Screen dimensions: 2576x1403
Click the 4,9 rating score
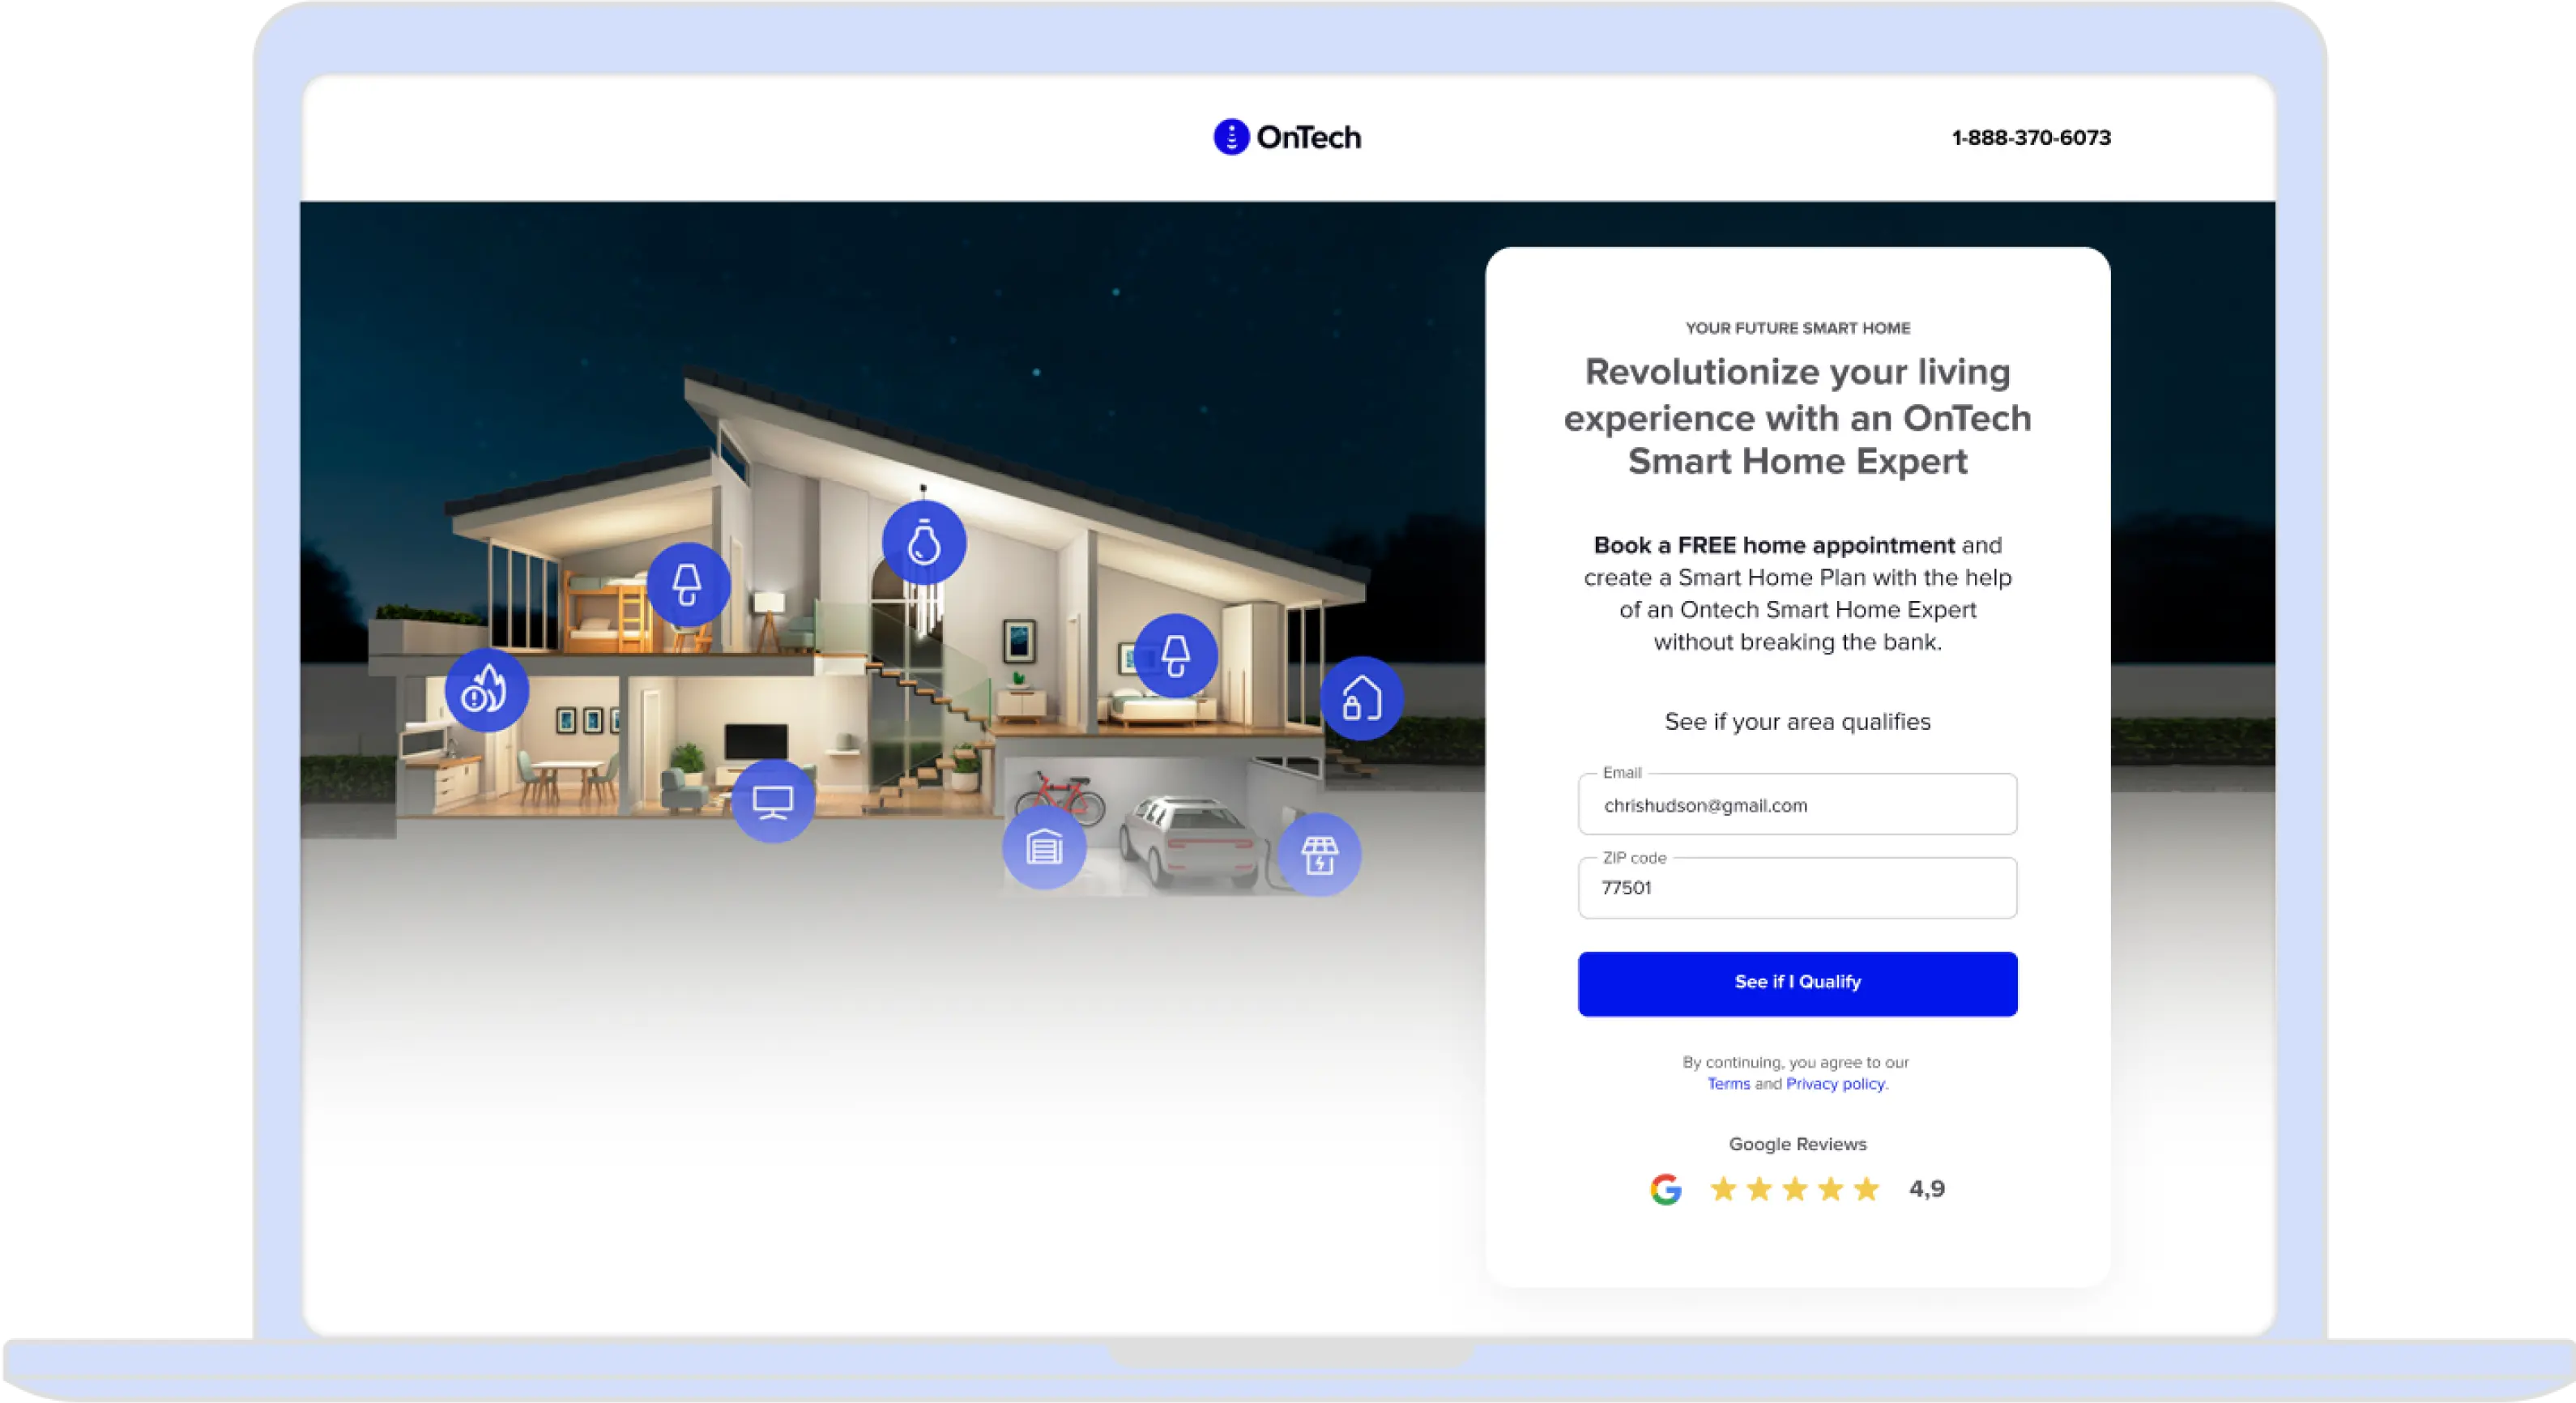point(1927,1189)
